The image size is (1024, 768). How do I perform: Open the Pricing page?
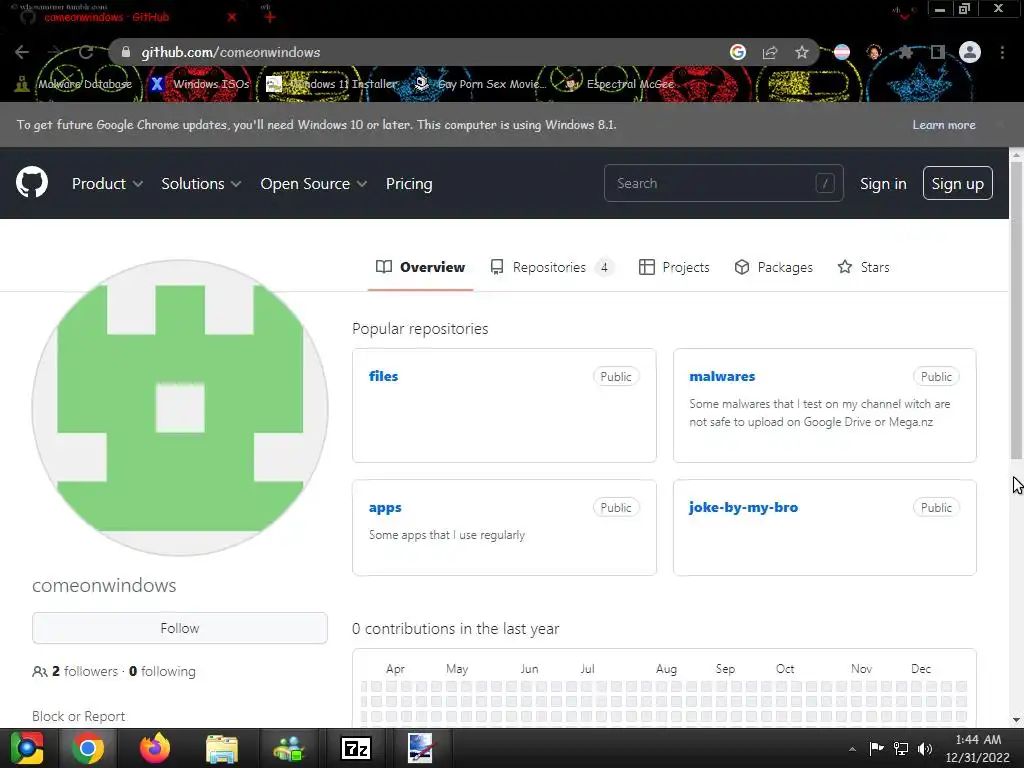click(409, 184)
